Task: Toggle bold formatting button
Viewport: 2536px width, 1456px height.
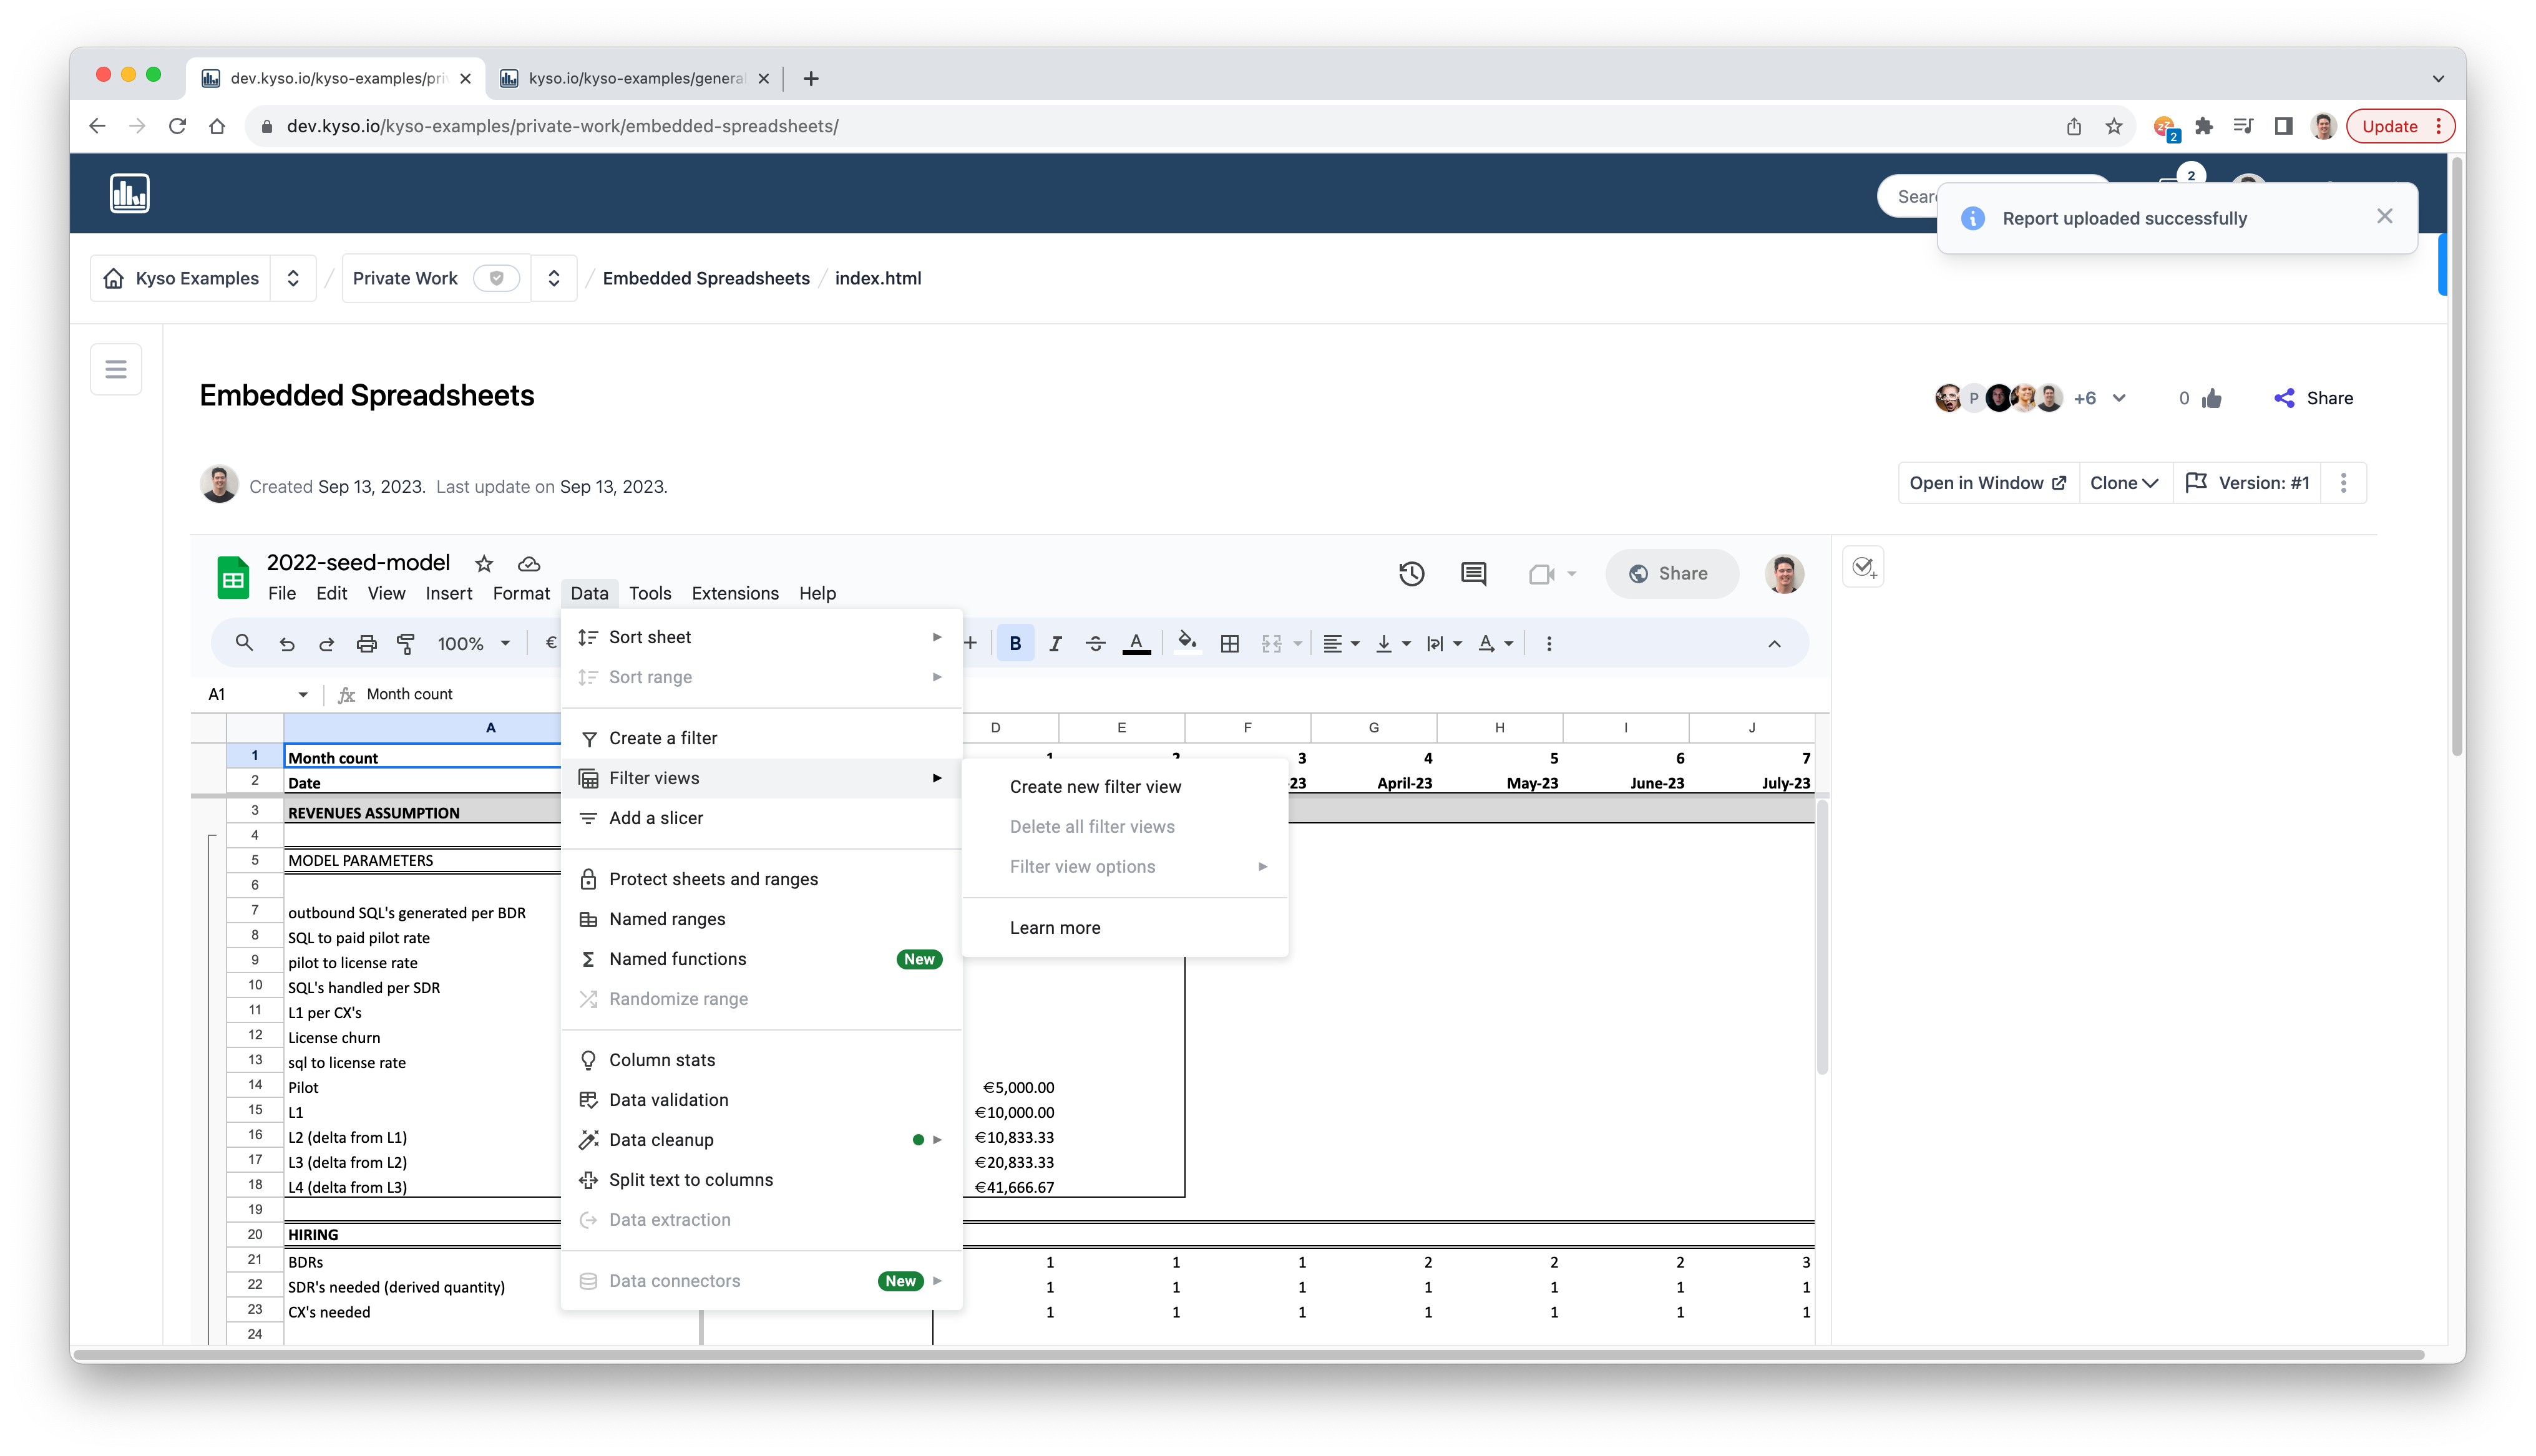Action: pos(1015,644)
